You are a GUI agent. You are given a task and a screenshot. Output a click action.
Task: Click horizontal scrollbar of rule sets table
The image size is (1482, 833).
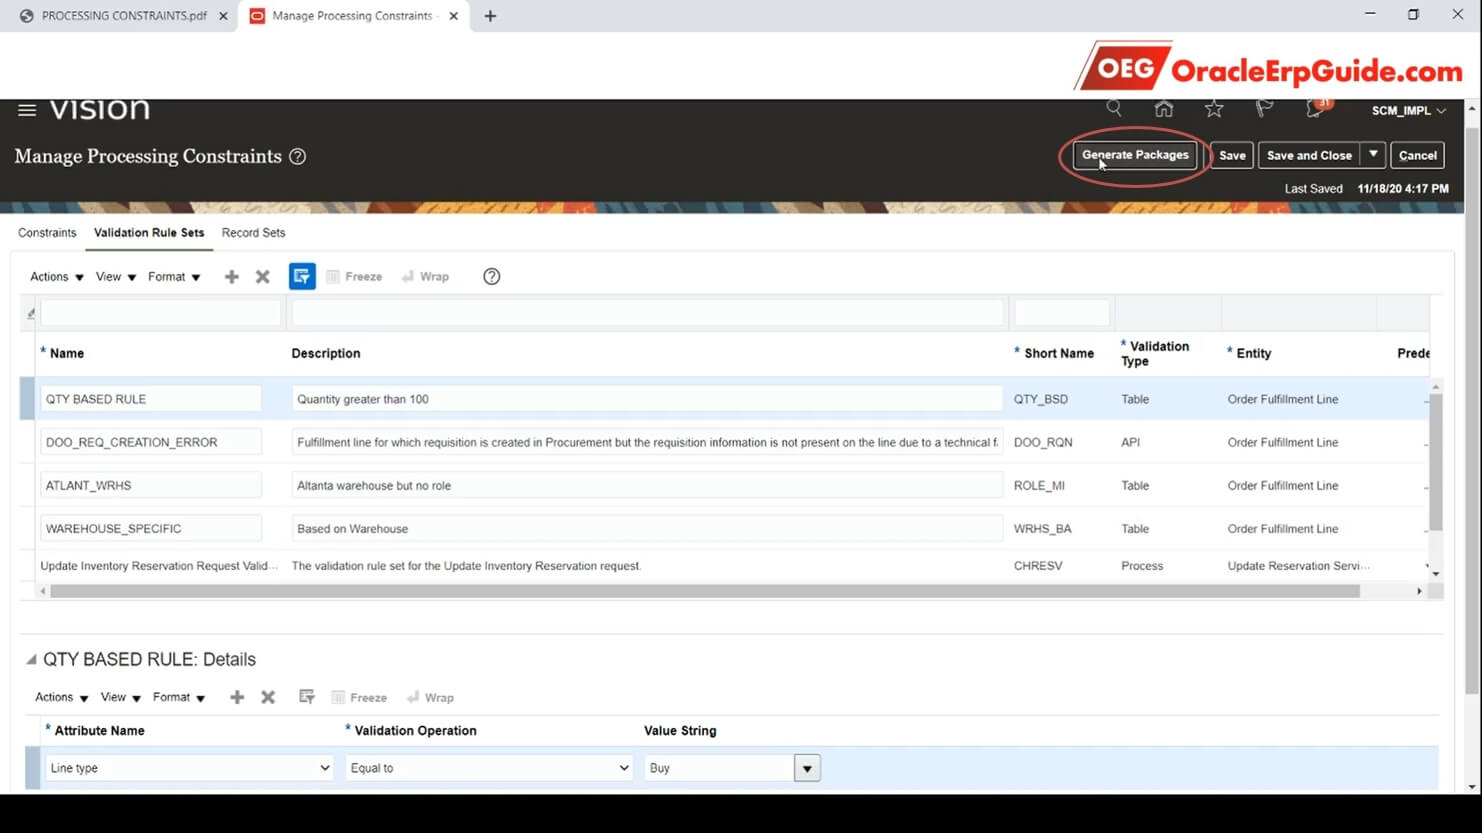(705, 591)
